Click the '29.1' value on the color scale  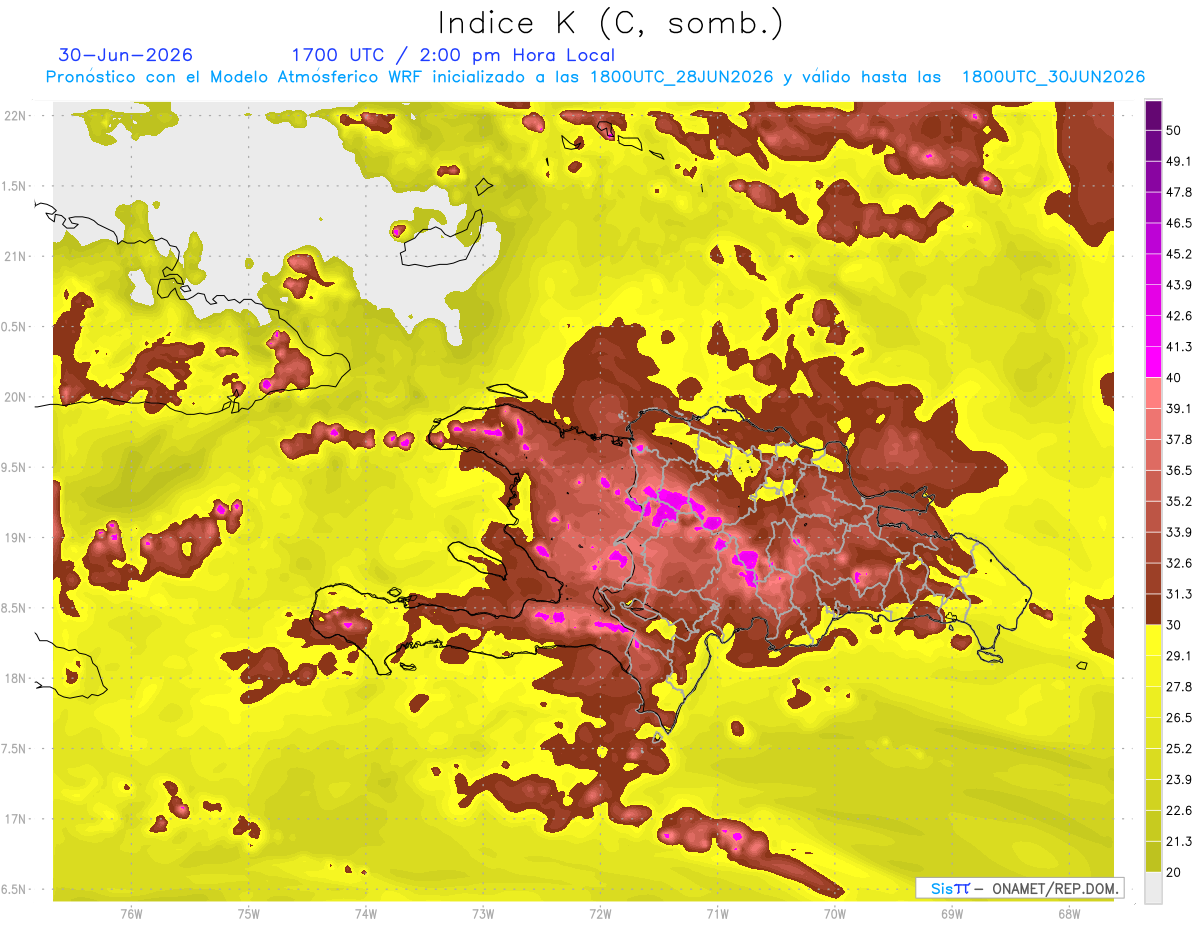click(1180, 656)
